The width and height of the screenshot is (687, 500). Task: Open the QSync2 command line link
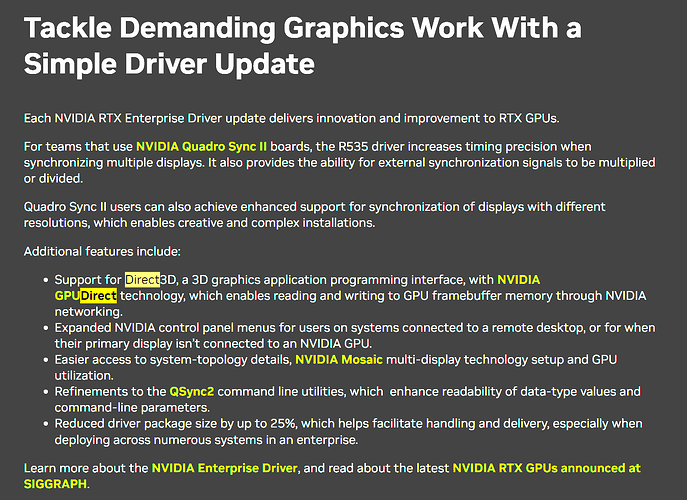click(x=191, y=391)
